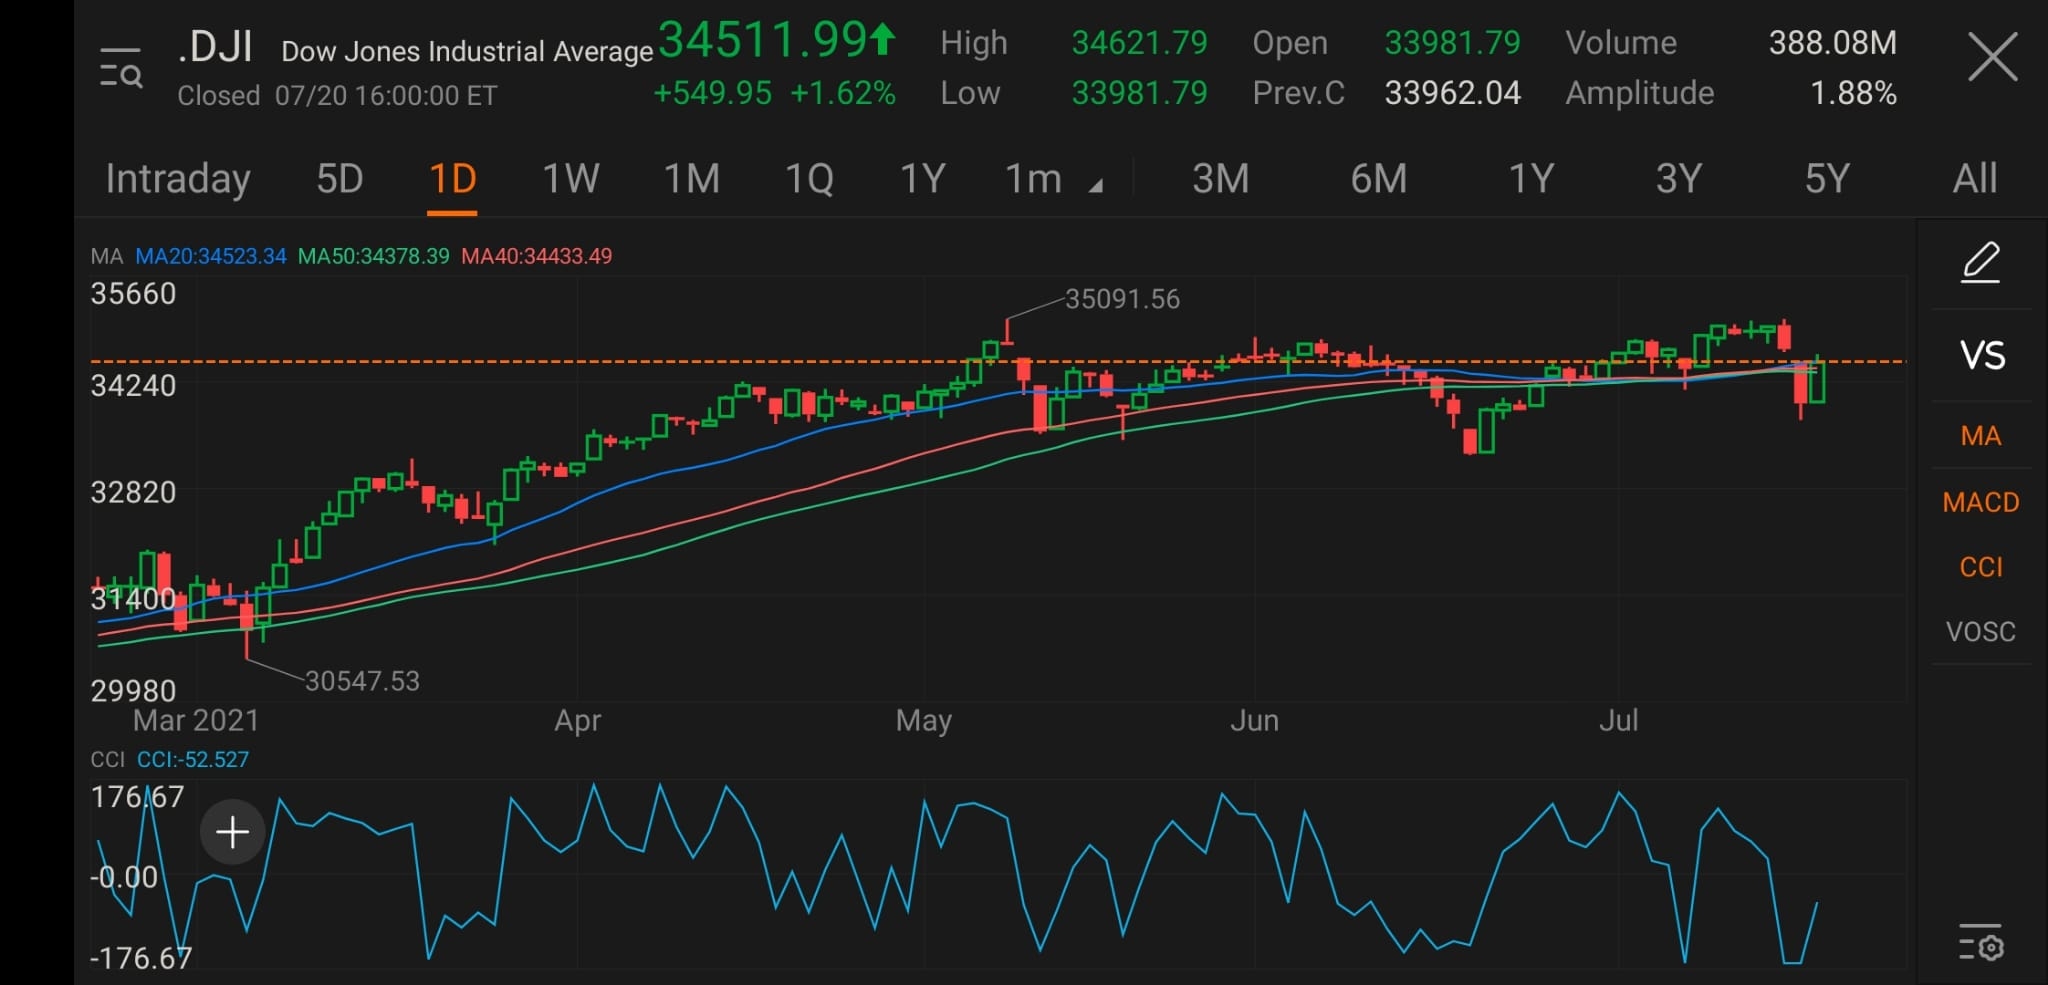This screenshot has height=985, width=2048.
Task: Click the Volume value 388.08M
Action: click(1832, 43)
